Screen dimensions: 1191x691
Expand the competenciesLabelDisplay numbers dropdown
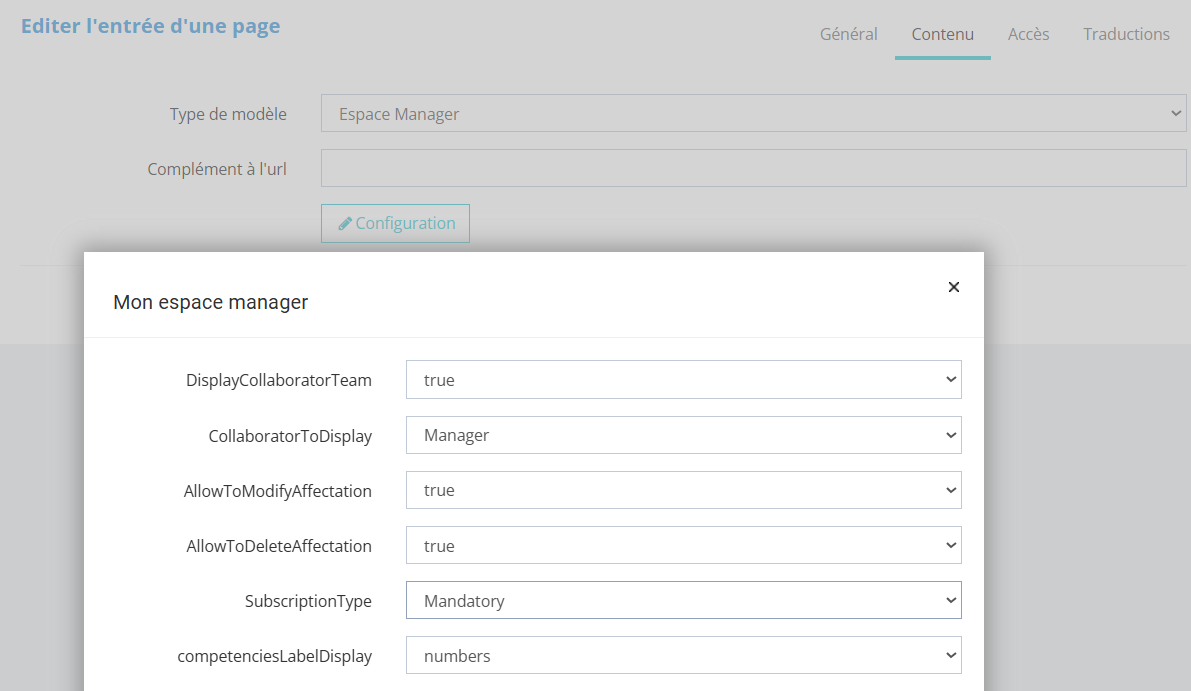pos(683,656)
